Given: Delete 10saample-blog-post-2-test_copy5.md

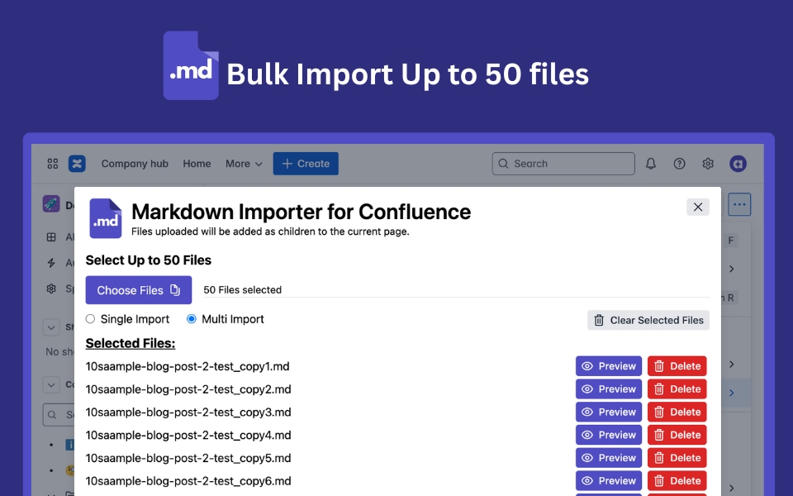Looking at the screenshot, I should tap(677, 458).
